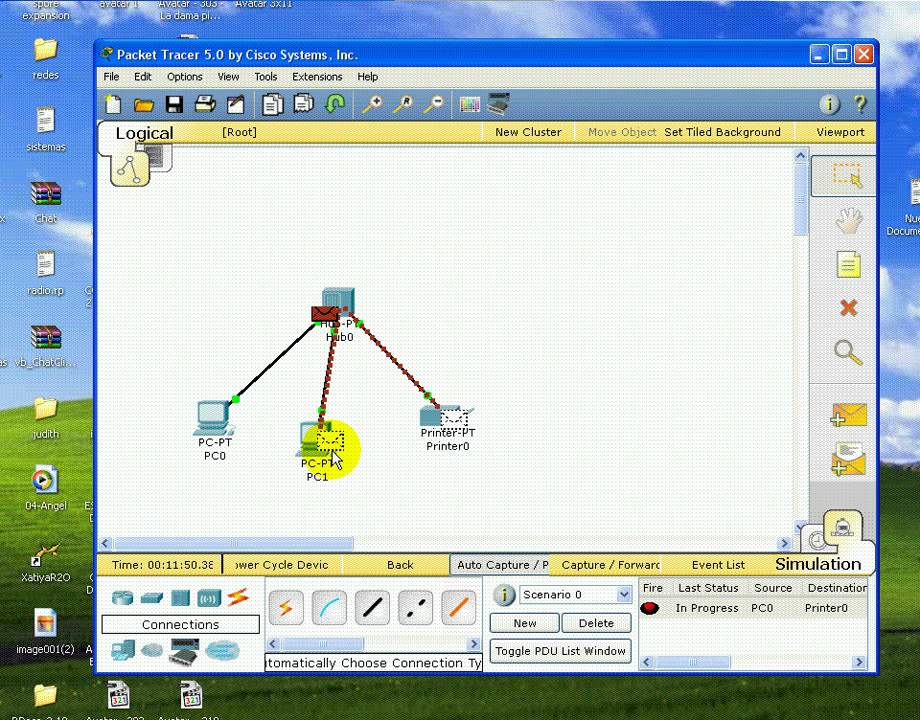The width and height of the screenshot is (920, 720).
Task: Open a file with the folder icon
Action: 143,105
